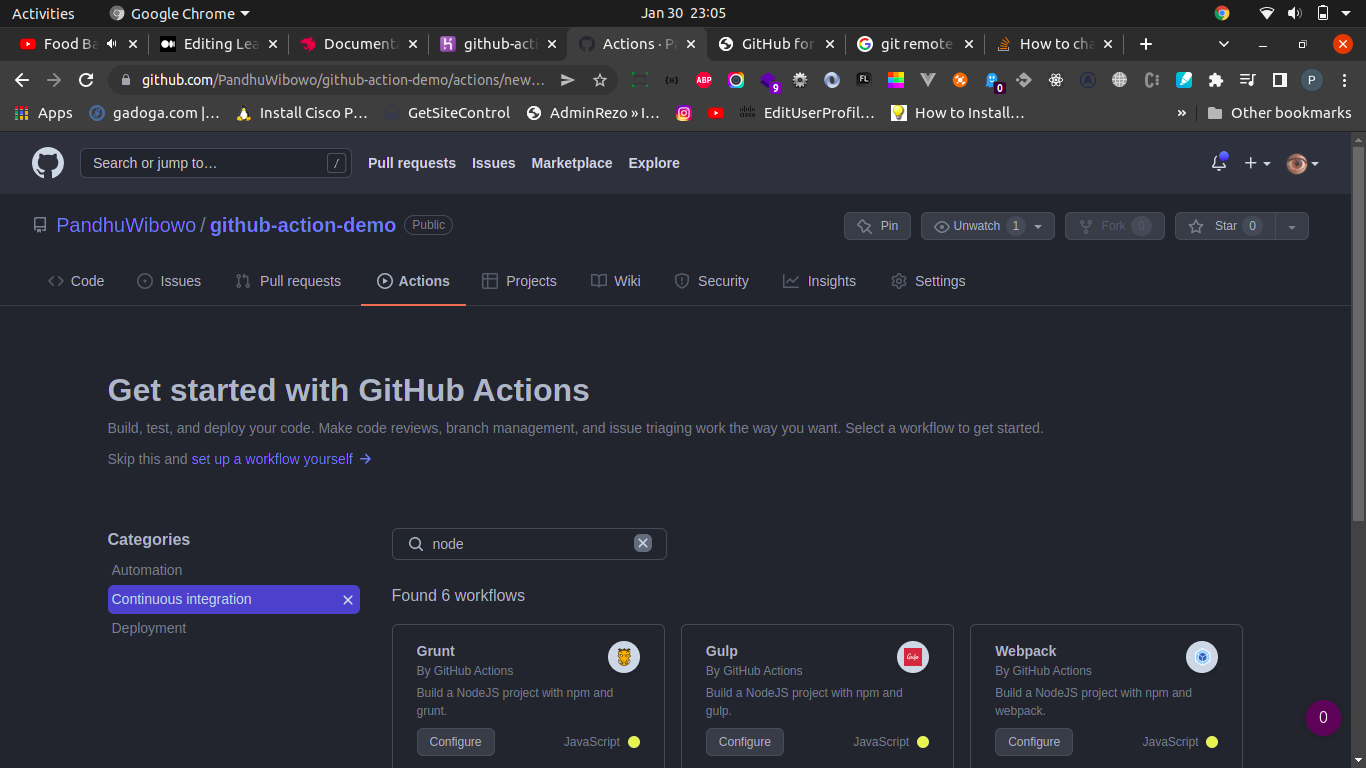Expand the Star lists dropdown arrow

tap(1292, 226)
